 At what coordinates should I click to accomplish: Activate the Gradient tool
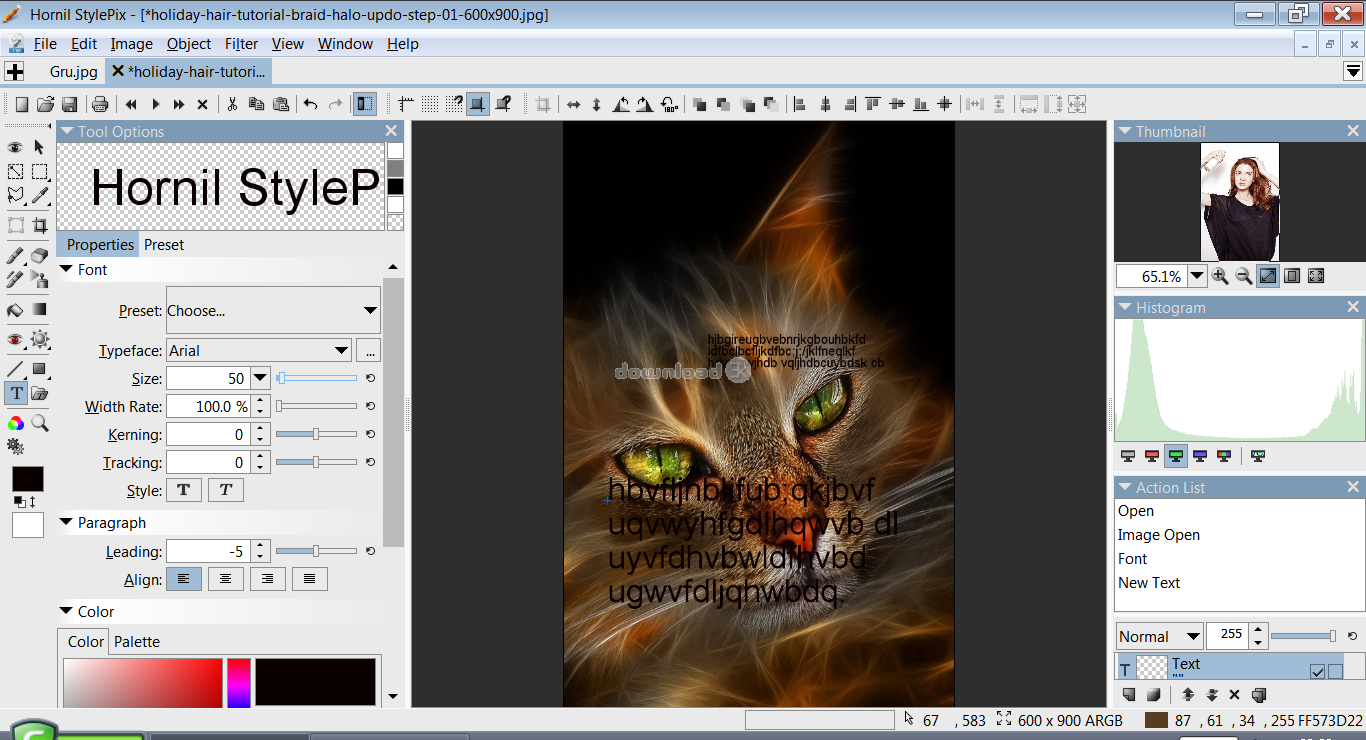coord(40,310)
